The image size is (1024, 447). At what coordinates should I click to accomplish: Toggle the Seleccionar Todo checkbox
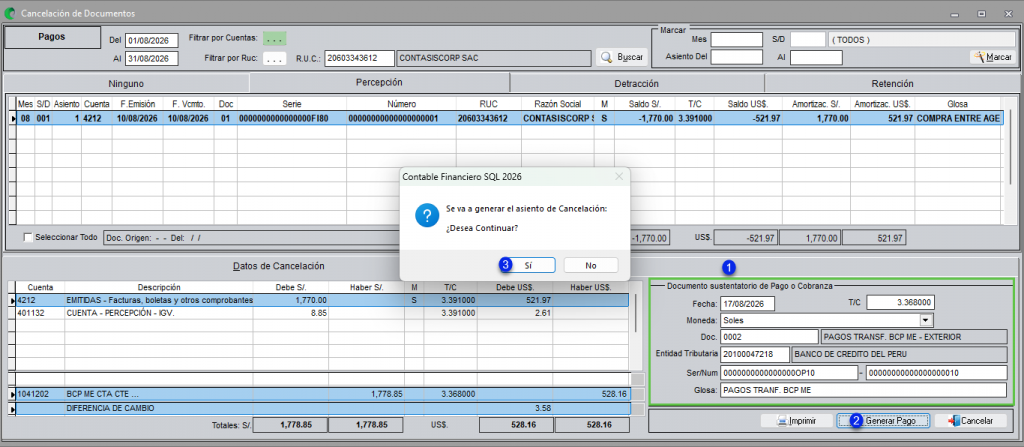28,238
